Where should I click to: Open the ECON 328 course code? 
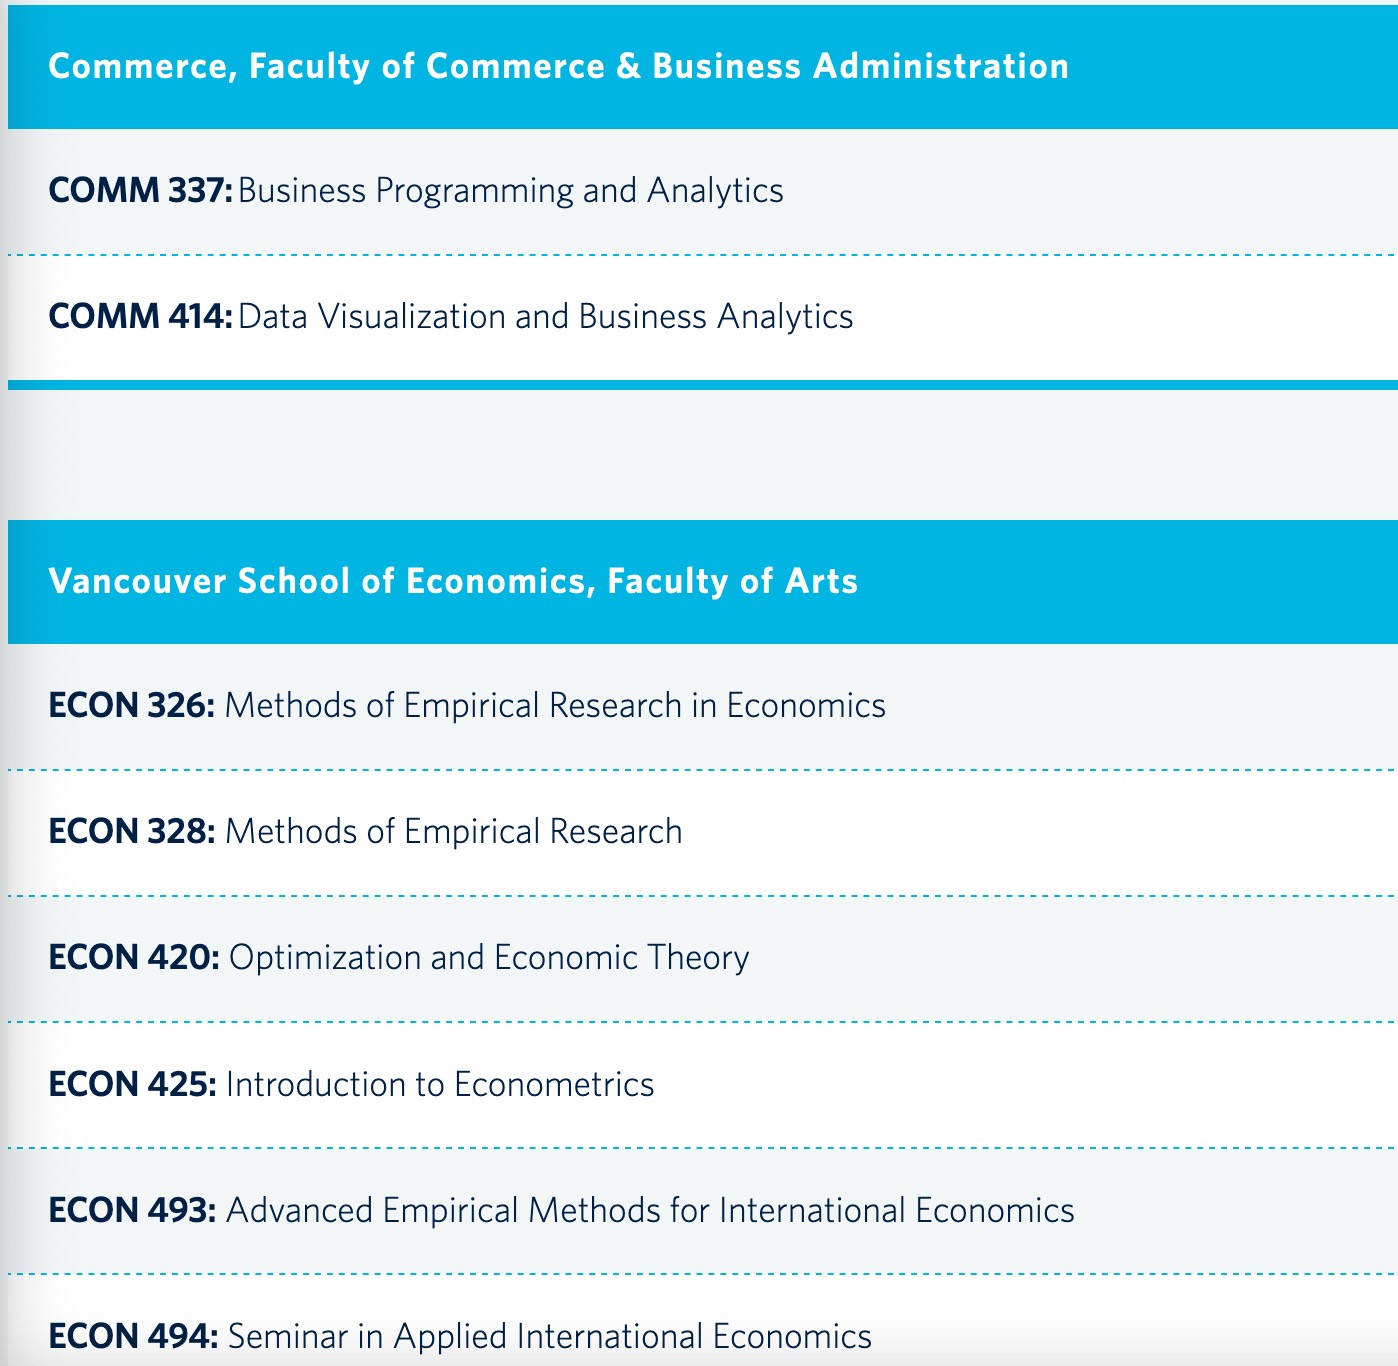point(131,831)
